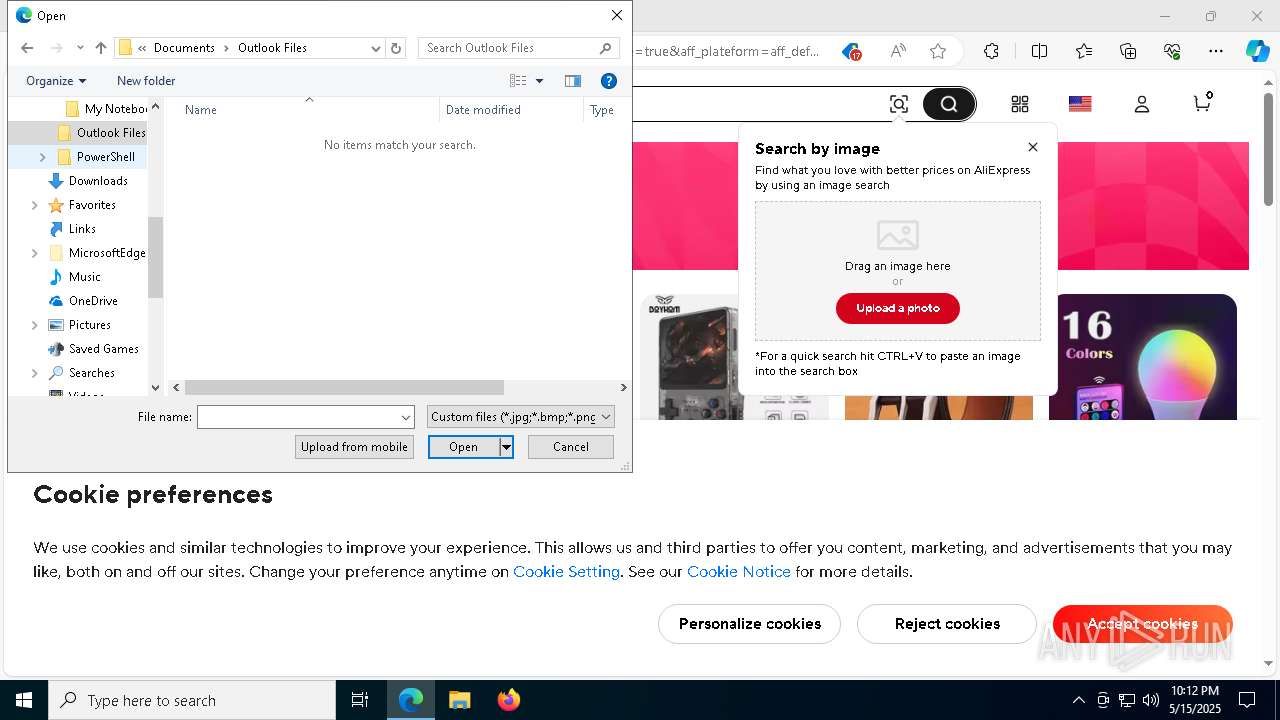This screenshot has width=1280, height=720.
Task: Click the horizontal scrollbar in the file list
Action: (x=344, y=387)
